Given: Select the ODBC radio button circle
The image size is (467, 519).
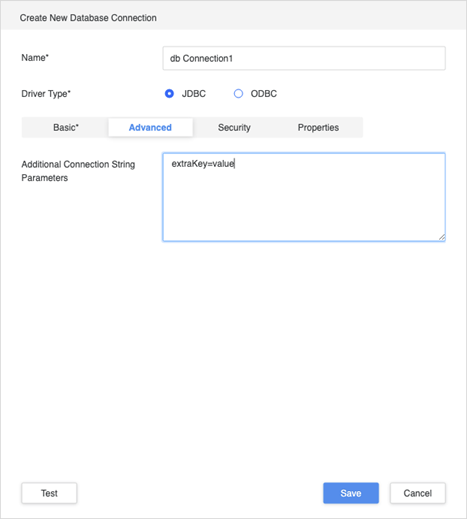Looking at the screenshot, I should point(238,94).
